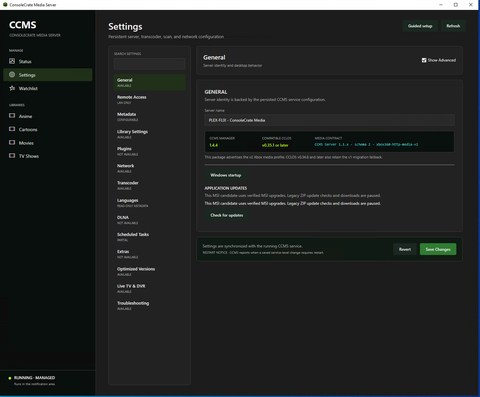Open the Transcoder settings category
This screenshot has width=480, height=397.
(149, 185)
